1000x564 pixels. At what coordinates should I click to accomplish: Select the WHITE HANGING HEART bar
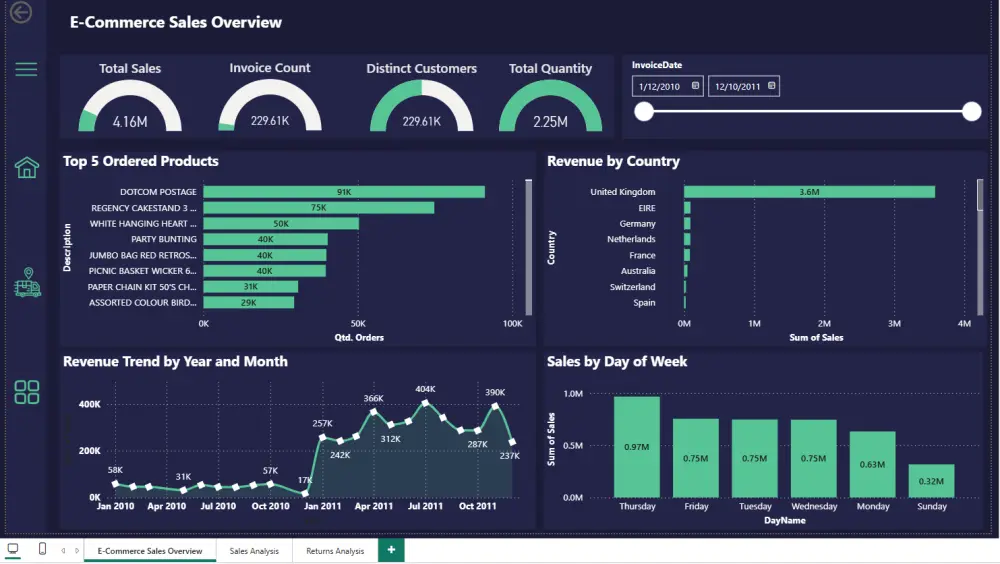coord(281,224)
